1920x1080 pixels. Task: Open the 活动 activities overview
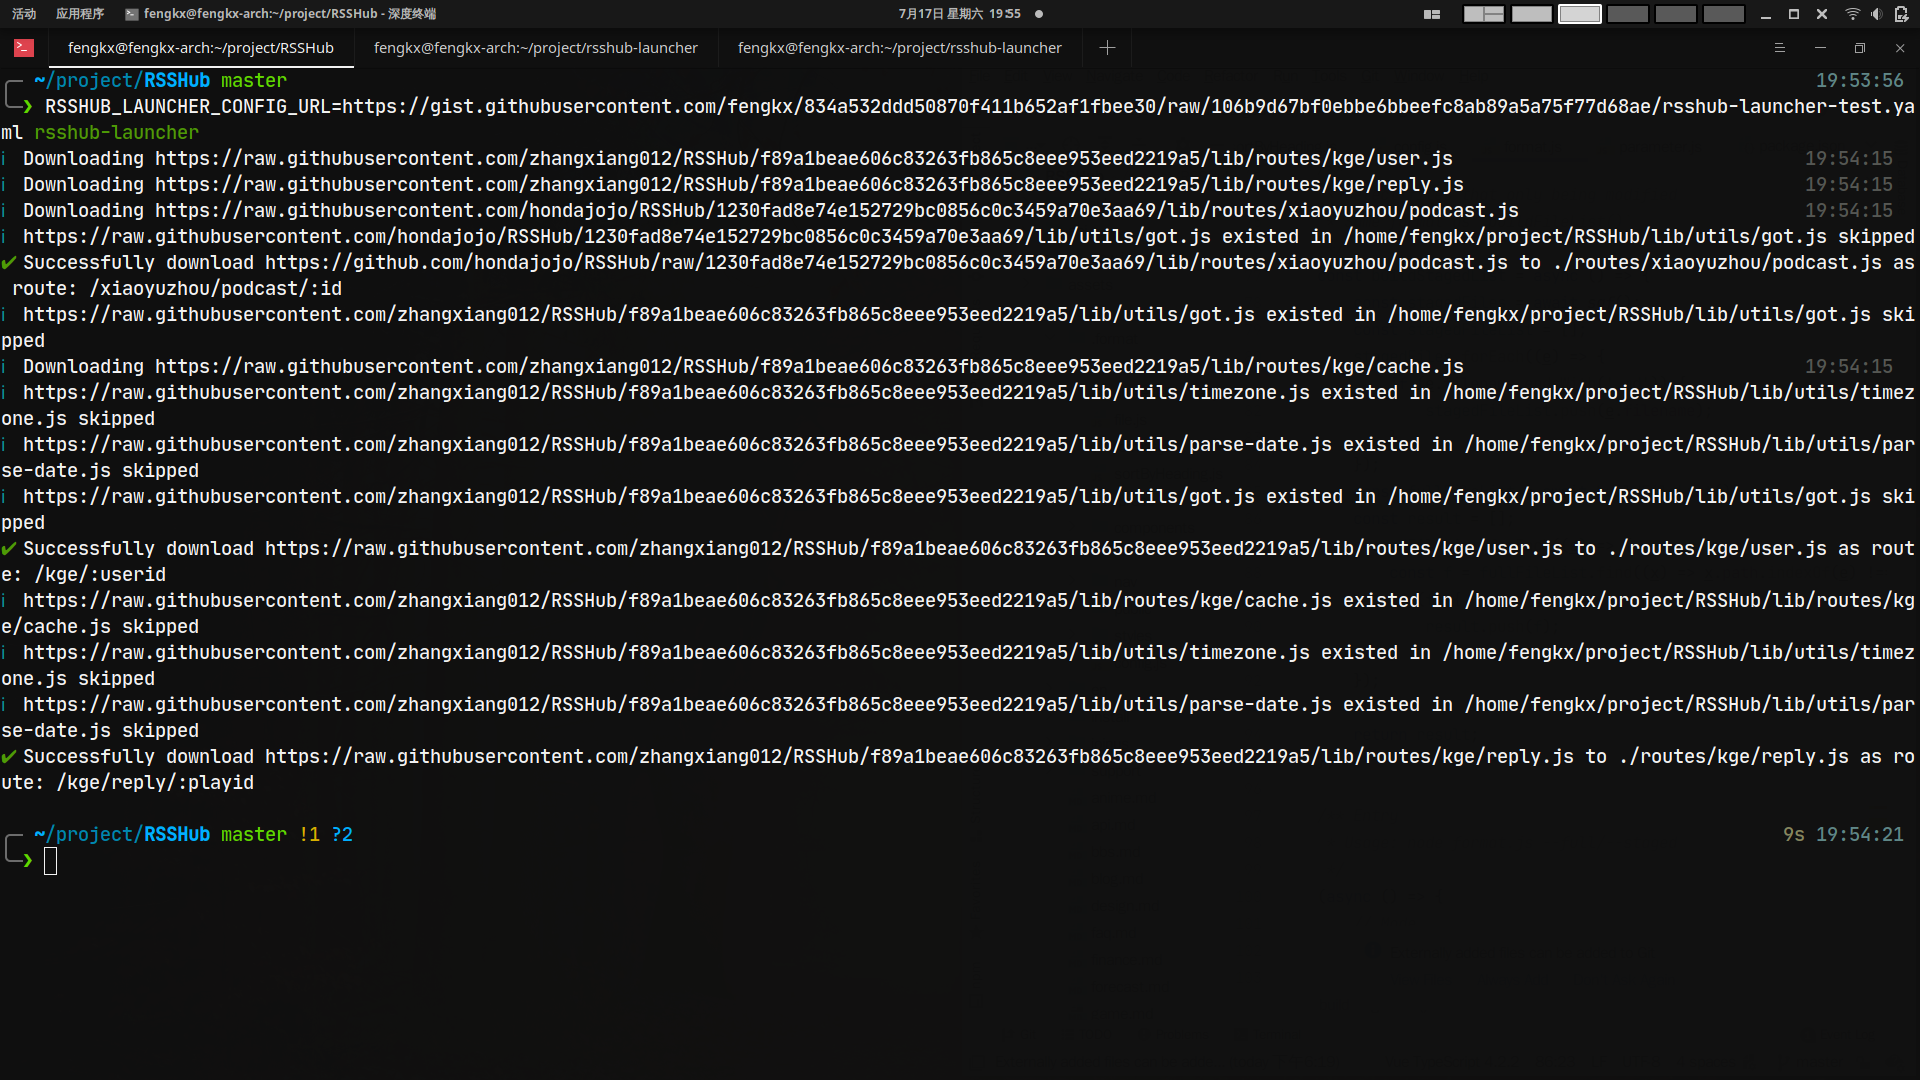coord(24,14)
